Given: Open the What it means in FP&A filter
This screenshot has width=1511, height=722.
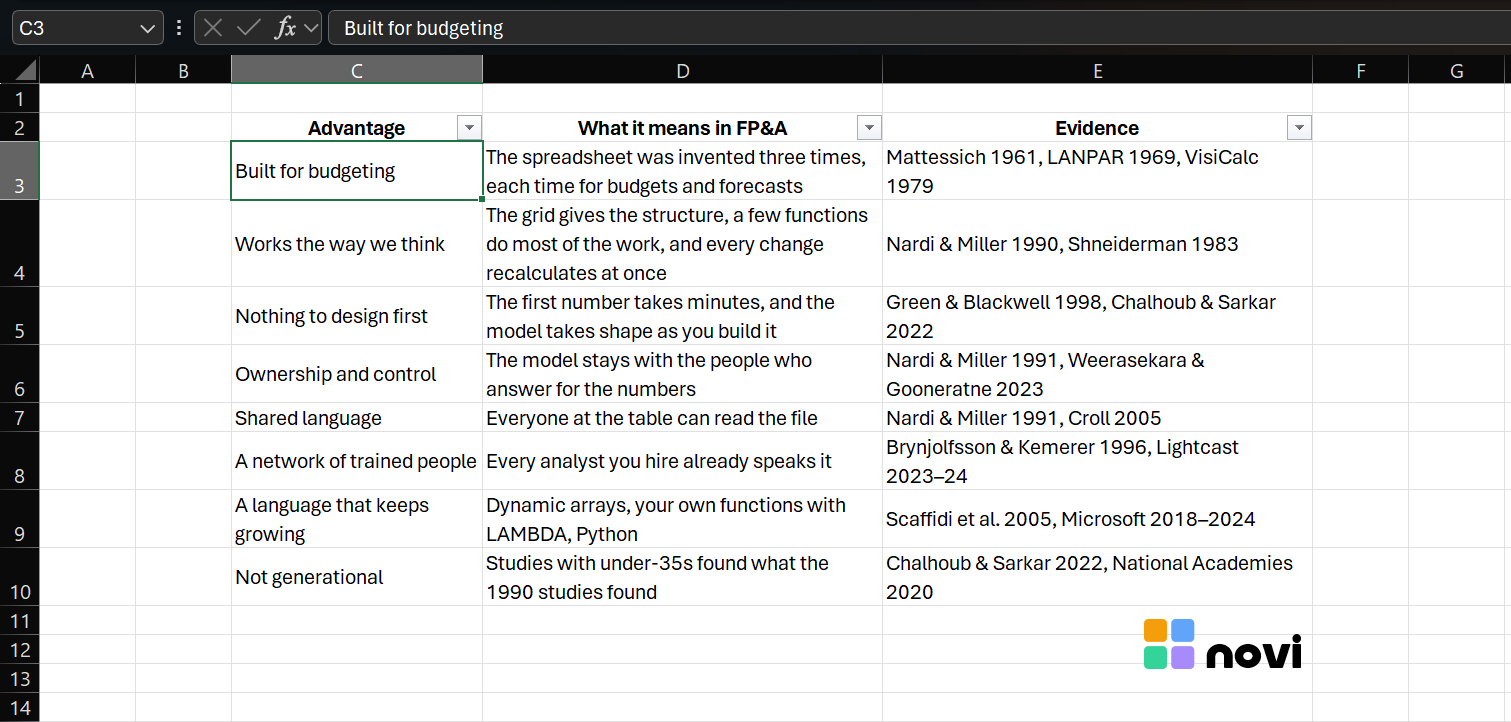Looking at the screenshot, I should pyautogui.click(x=869, y=127).
